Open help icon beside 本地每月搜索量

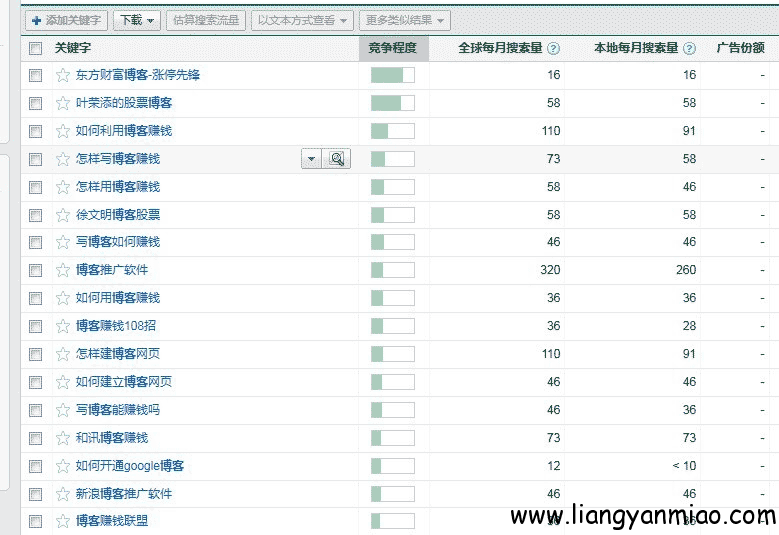tap(689, 48)
